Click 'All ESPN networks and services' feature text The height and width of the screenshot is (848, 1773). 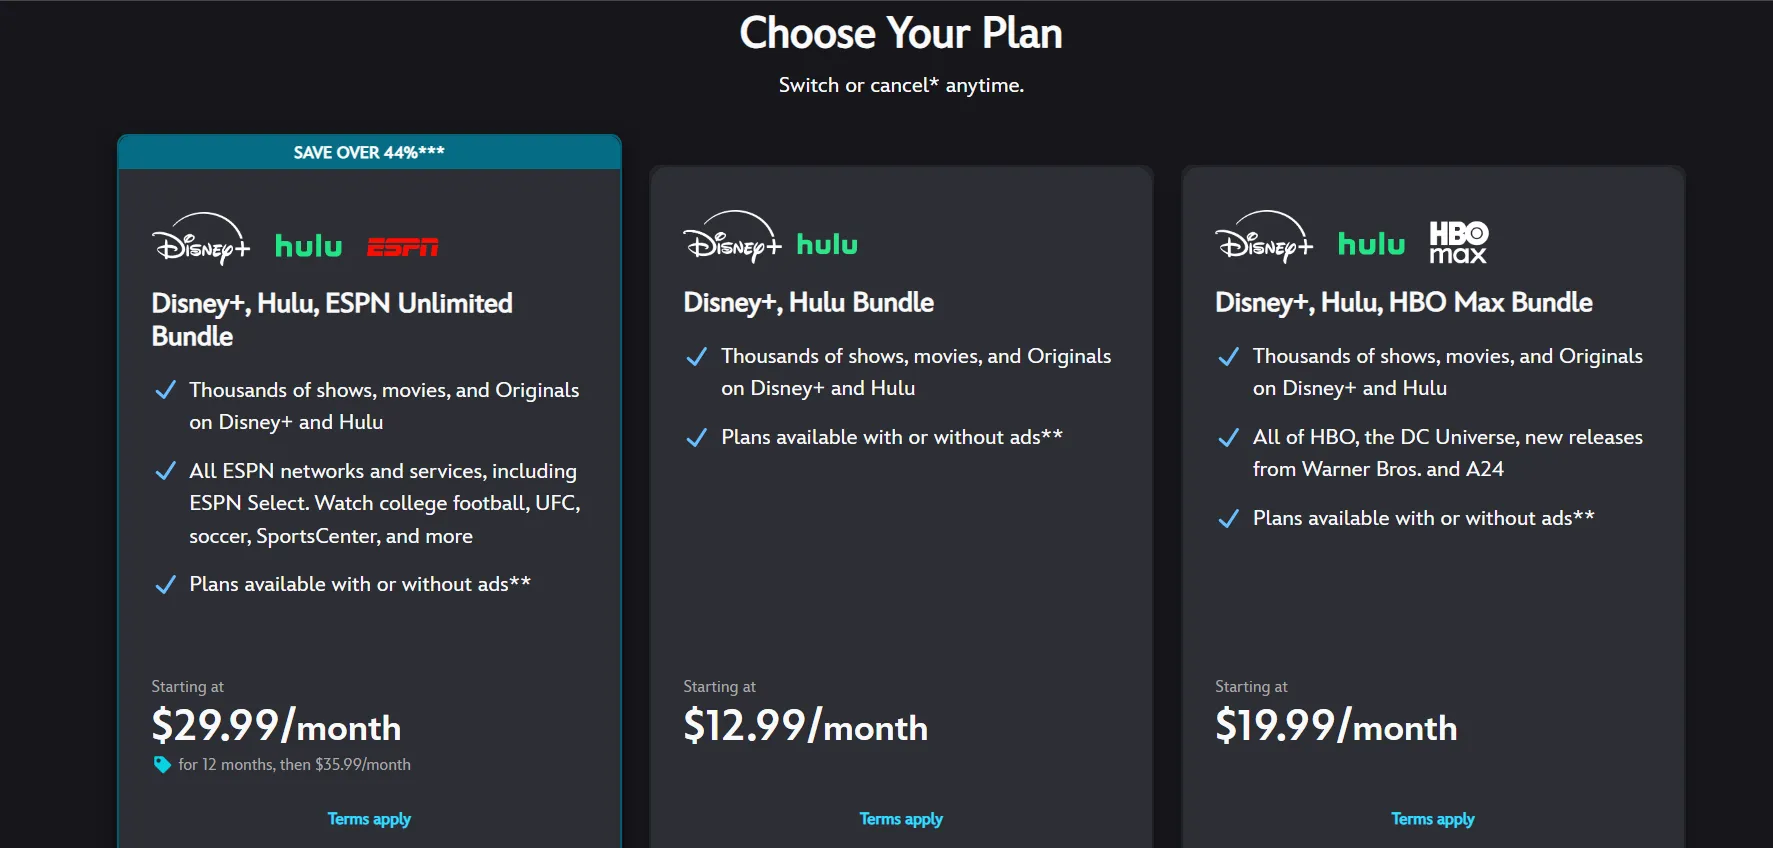pos(385,503)
